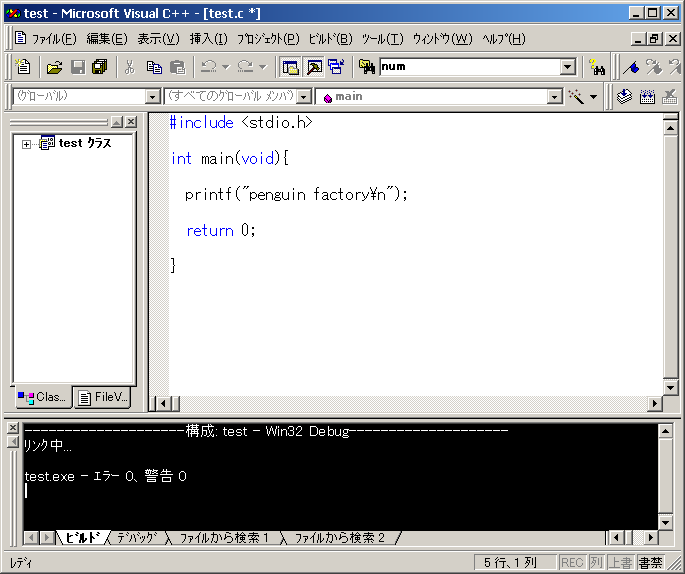This screenshot has height=574, width=685.
Task: Open the global members filter dropdown
Action: tap(304, 97)
